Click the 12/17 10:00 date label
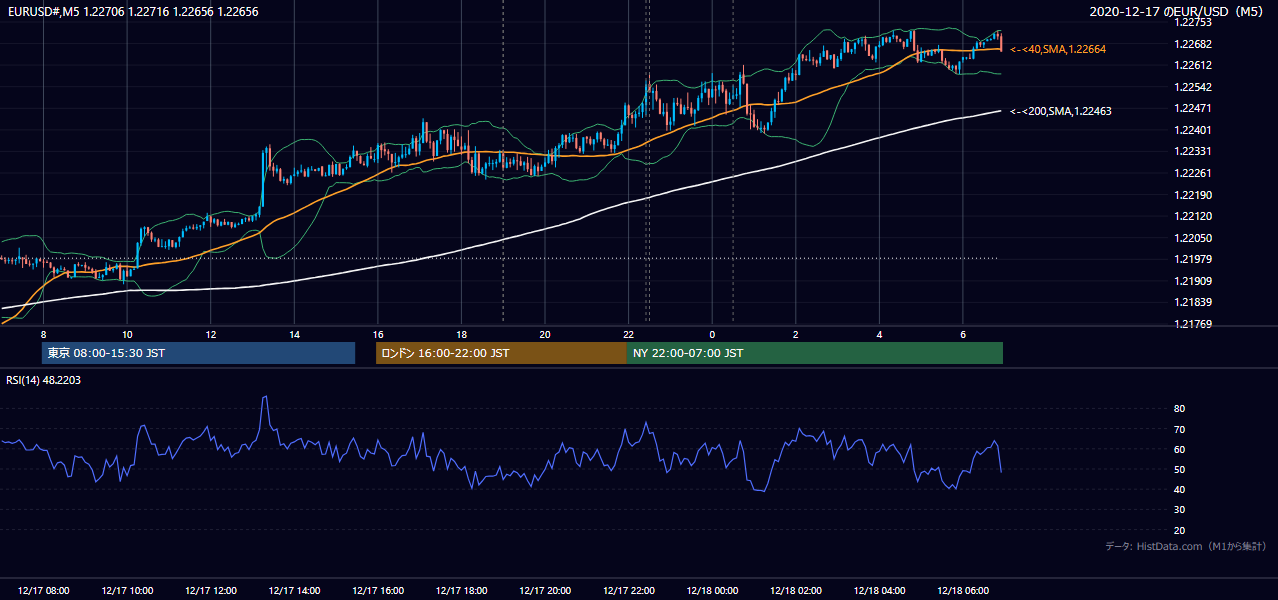This screenshot has width=1278, height=600. [127, 591]
